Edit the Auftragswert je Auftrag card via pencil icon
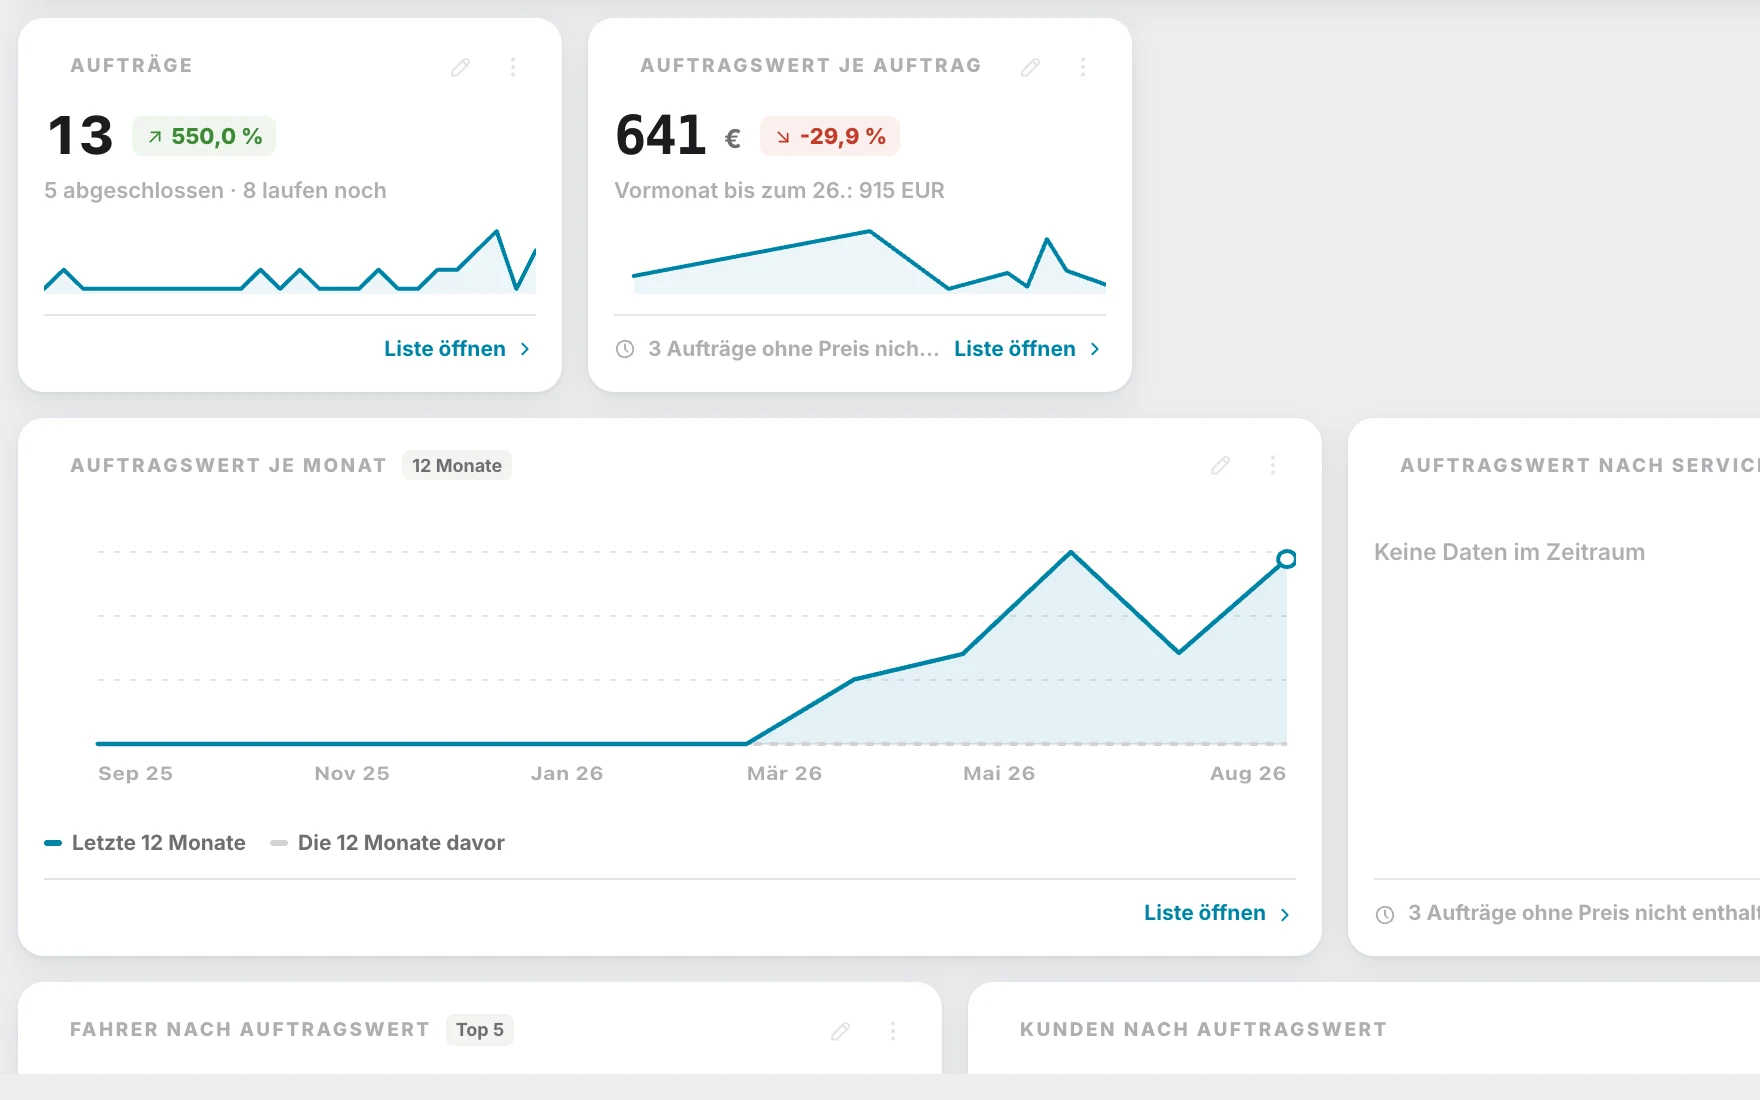 coord(1030,67)
